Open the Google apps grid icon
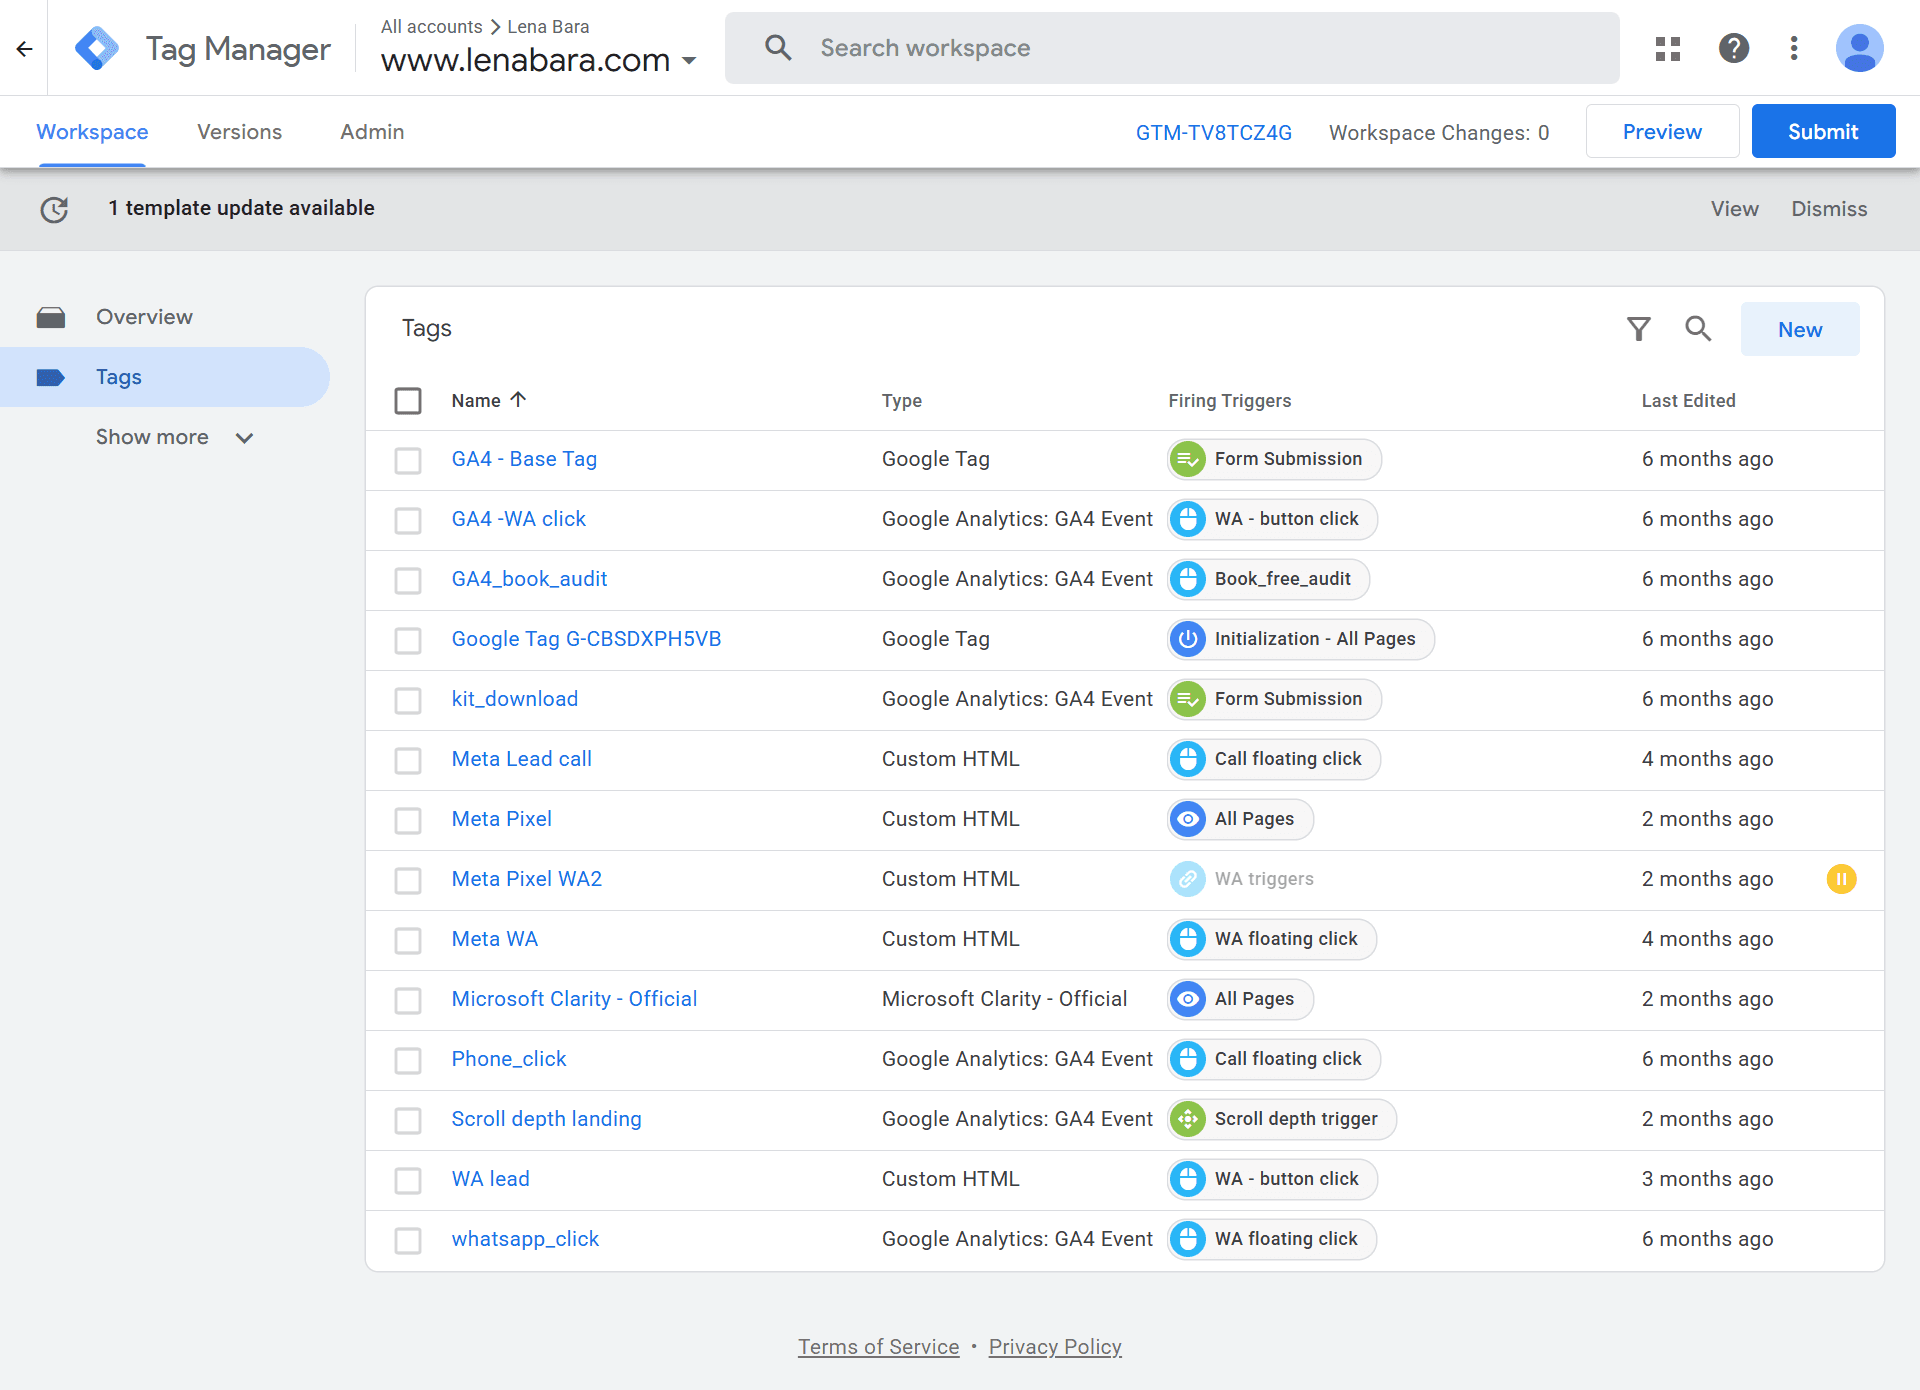 pos(1667,48)
